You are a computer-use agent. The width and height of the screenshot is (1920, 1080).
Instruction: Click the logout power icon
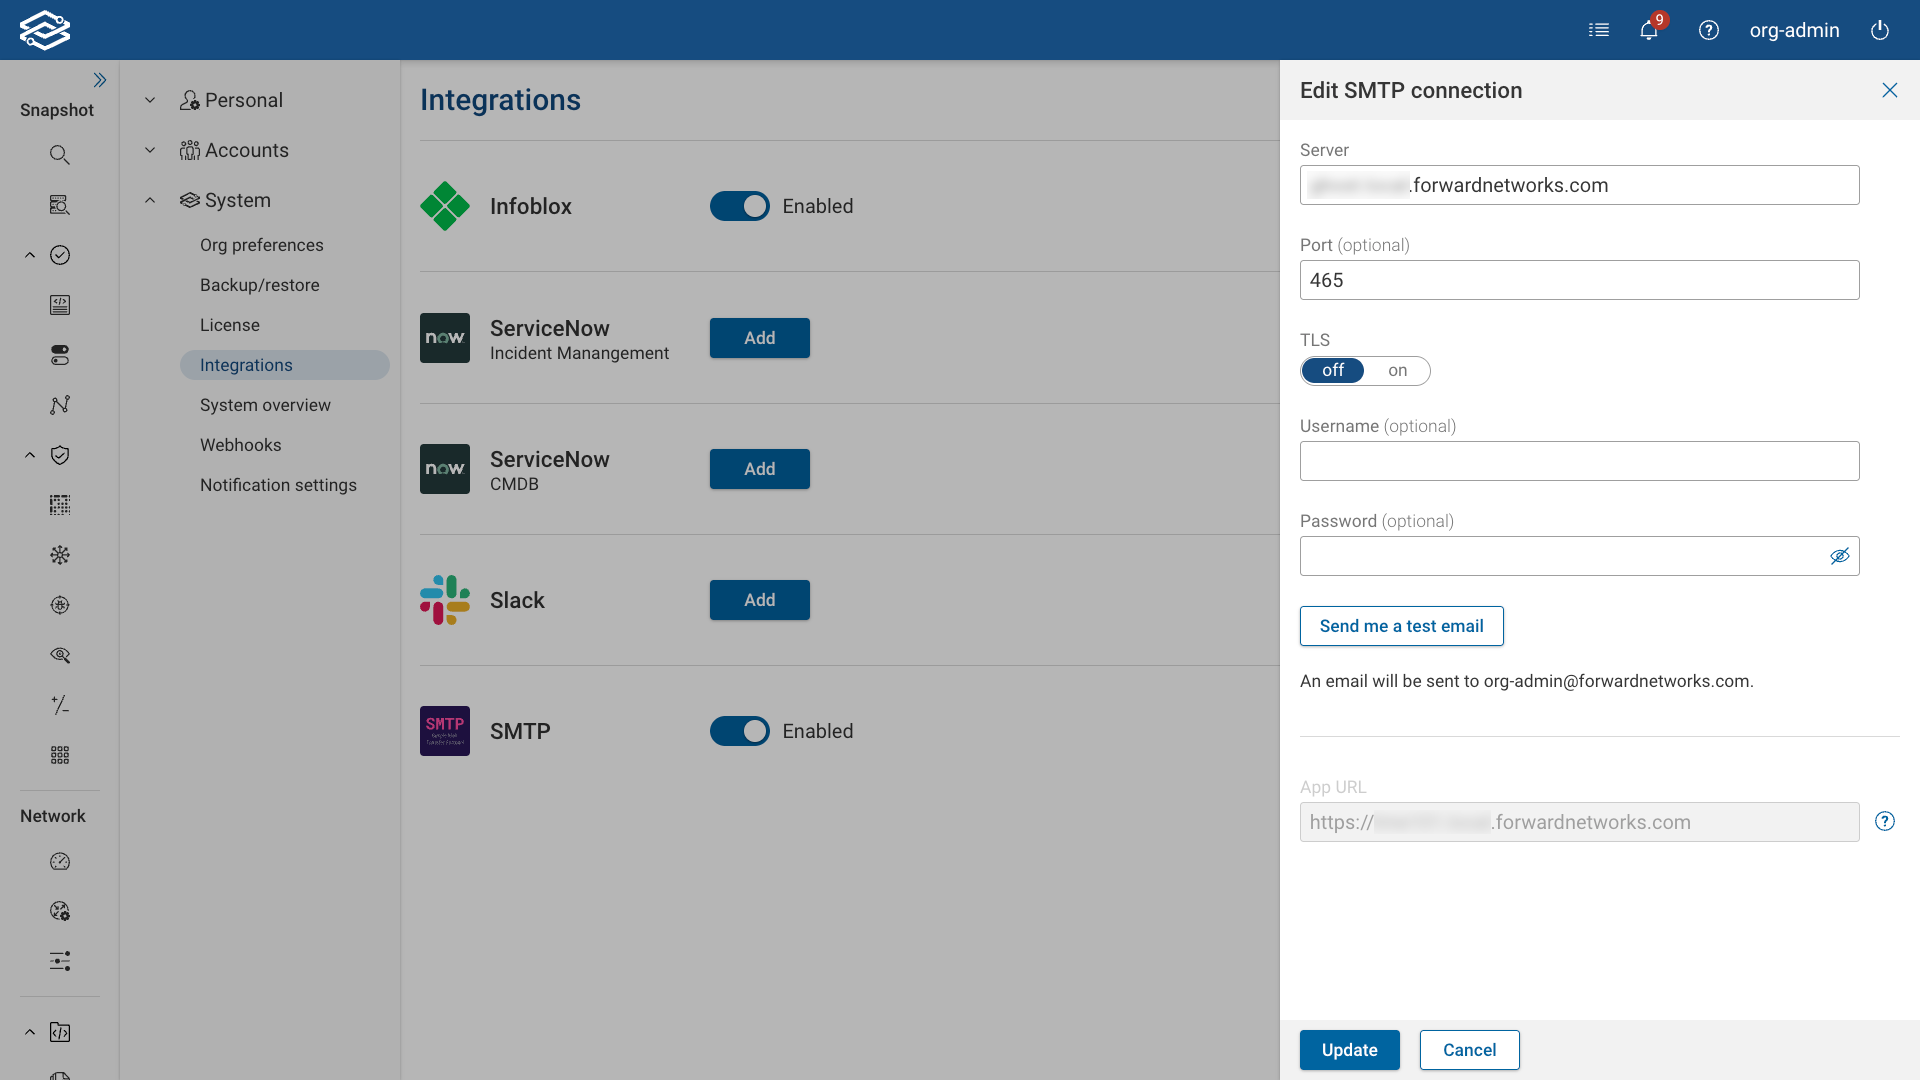click(x=1880, y=30)
